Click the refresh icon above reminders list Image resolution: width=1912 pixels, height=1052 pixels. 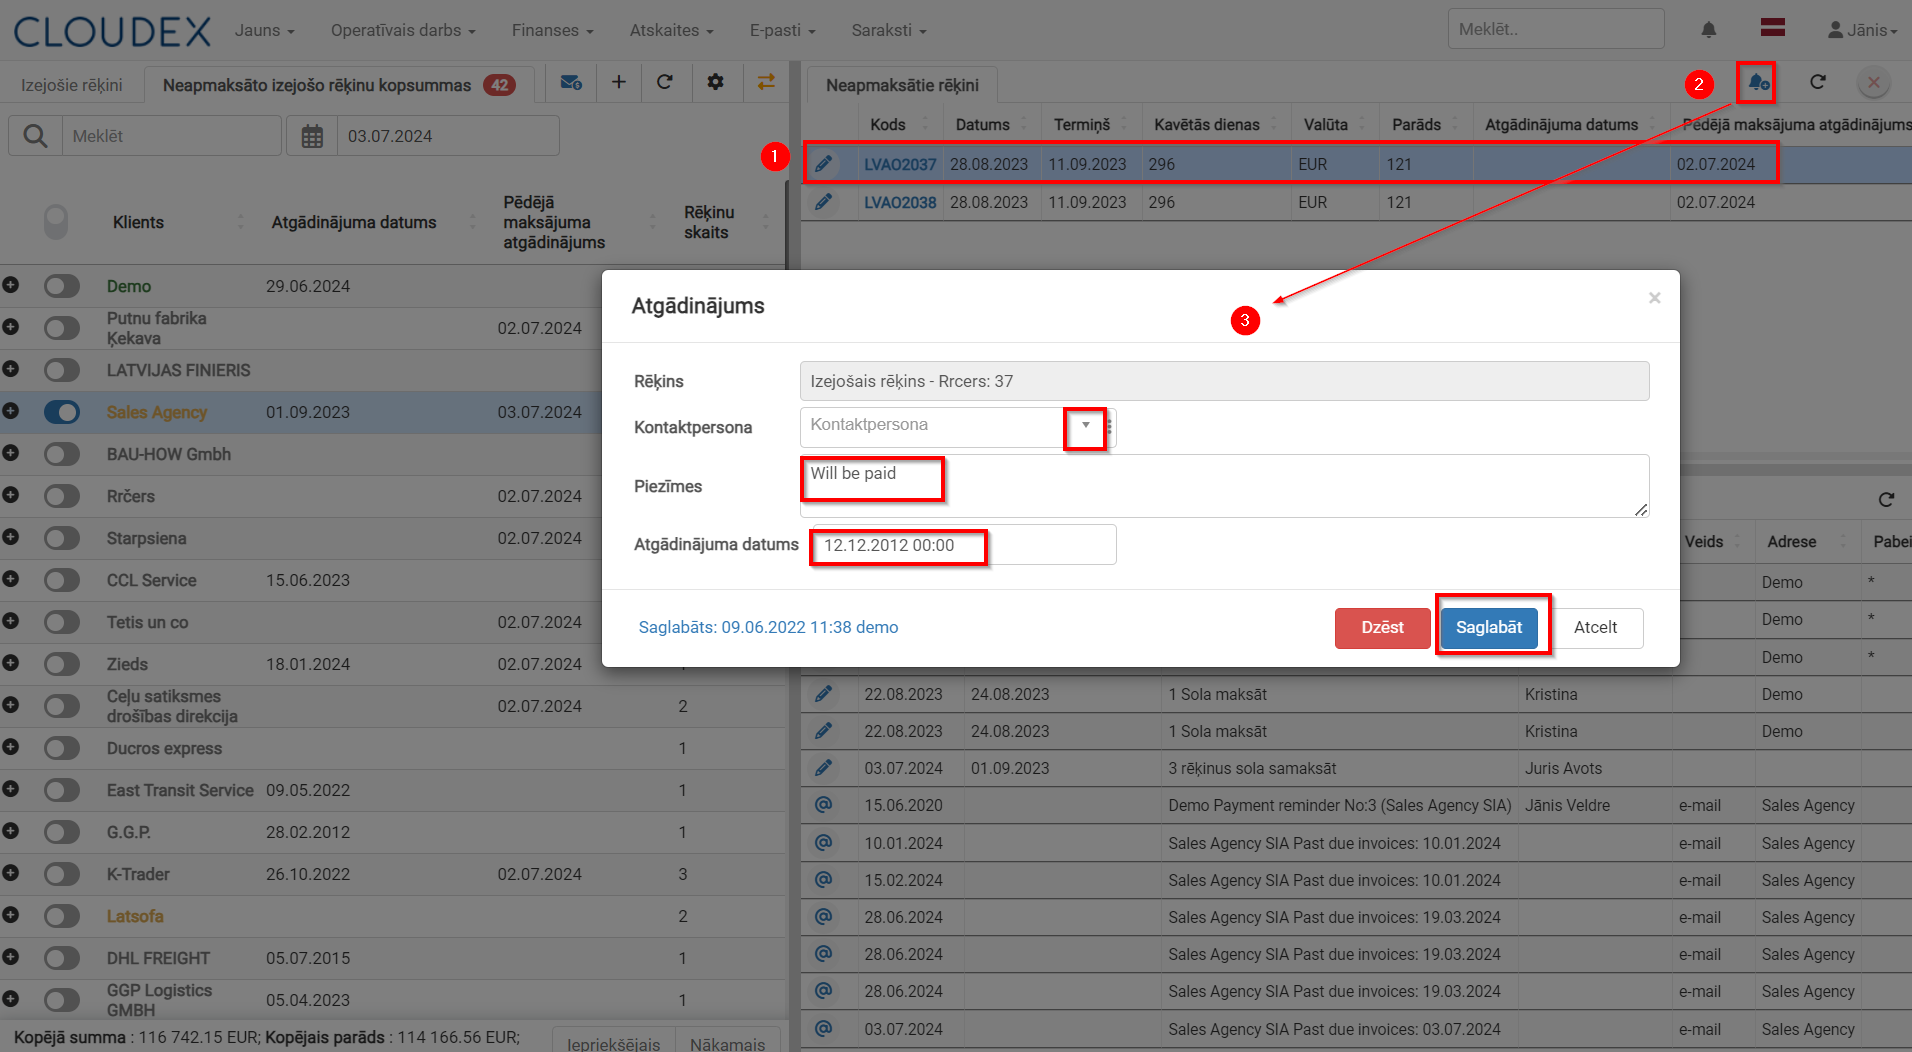[x=1886, y=499]
